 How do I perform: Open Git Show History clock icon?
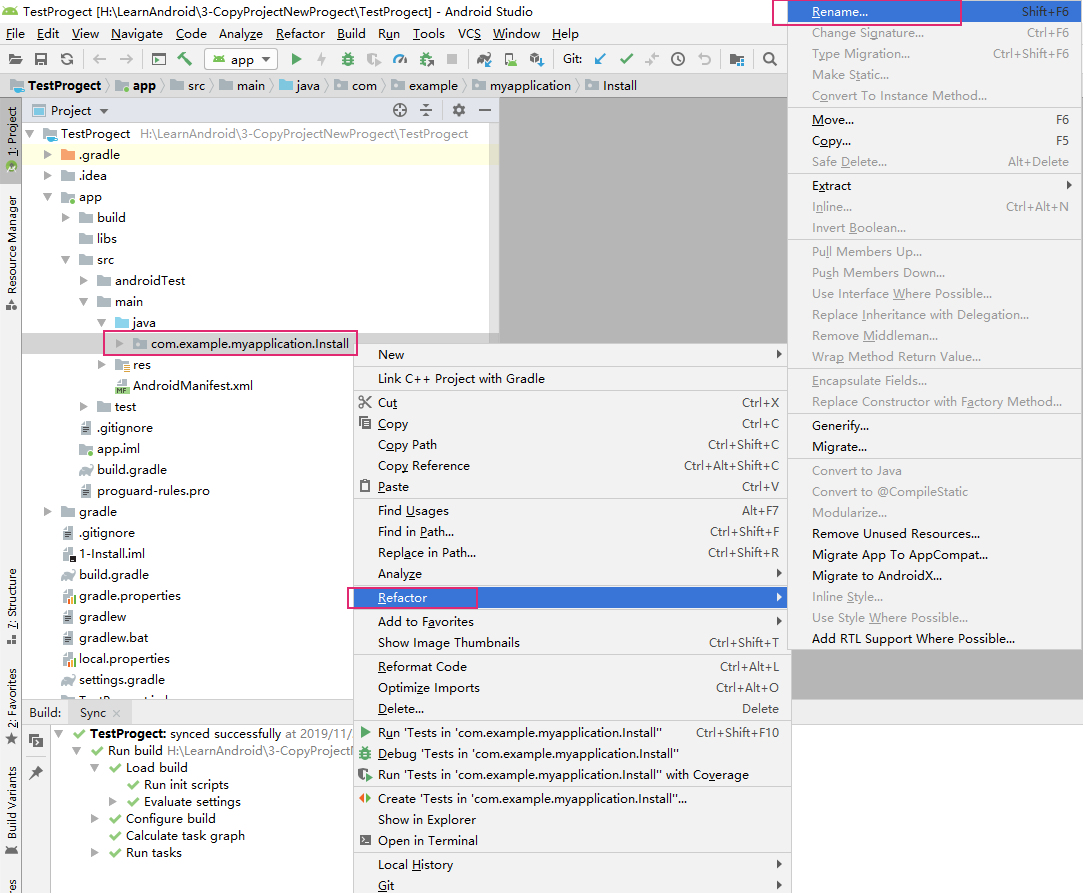(678, 59)
